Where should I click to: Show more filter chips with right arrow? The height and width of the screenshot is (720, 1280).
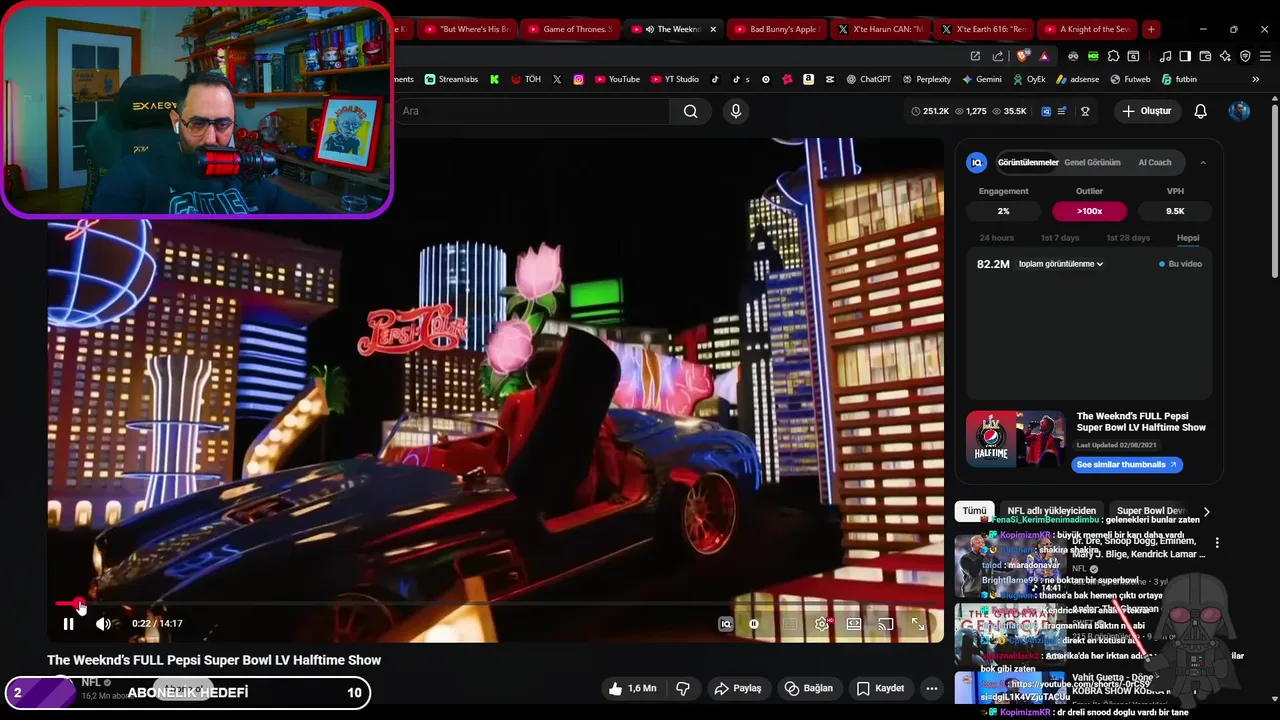click(1206, 511)
